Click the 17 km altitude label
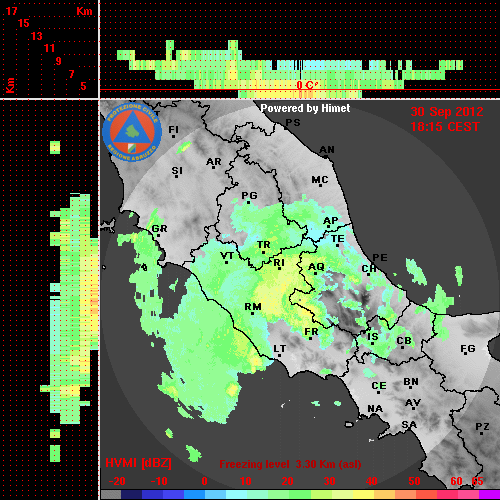This screenshot has height=500, width=500. pyautogui.click(x=11, y=11)
